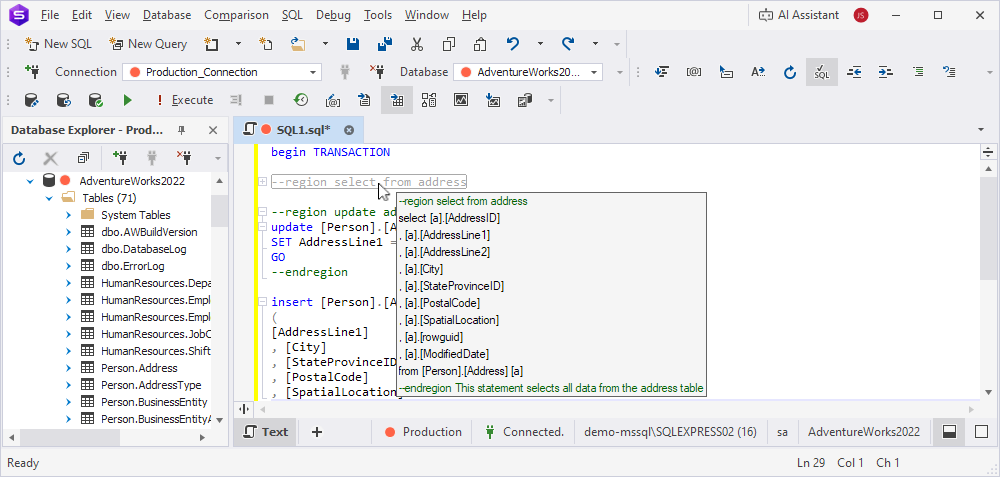Expand the System Tables node
This screenshot has width=1000, height=477.
pos(68,216)
